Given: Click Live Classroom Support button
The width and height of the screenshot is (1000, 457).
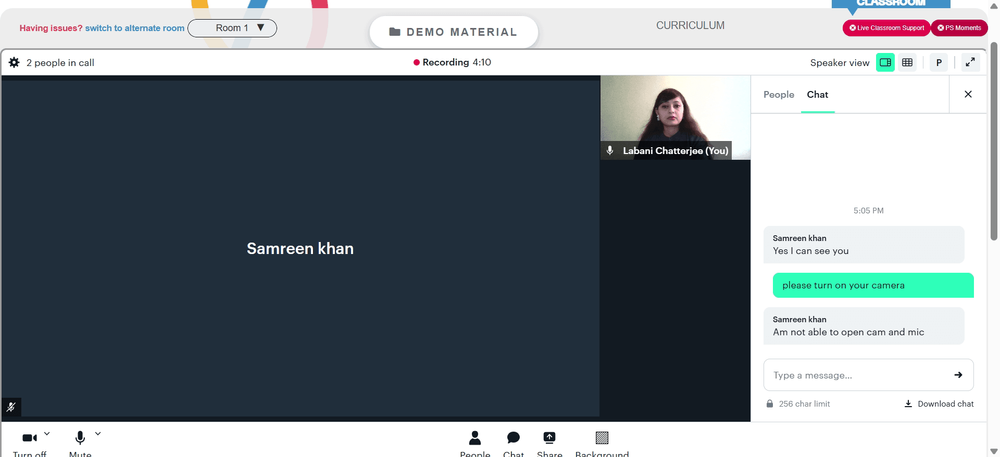Looking at the screenshot, I should coord(886,28).
